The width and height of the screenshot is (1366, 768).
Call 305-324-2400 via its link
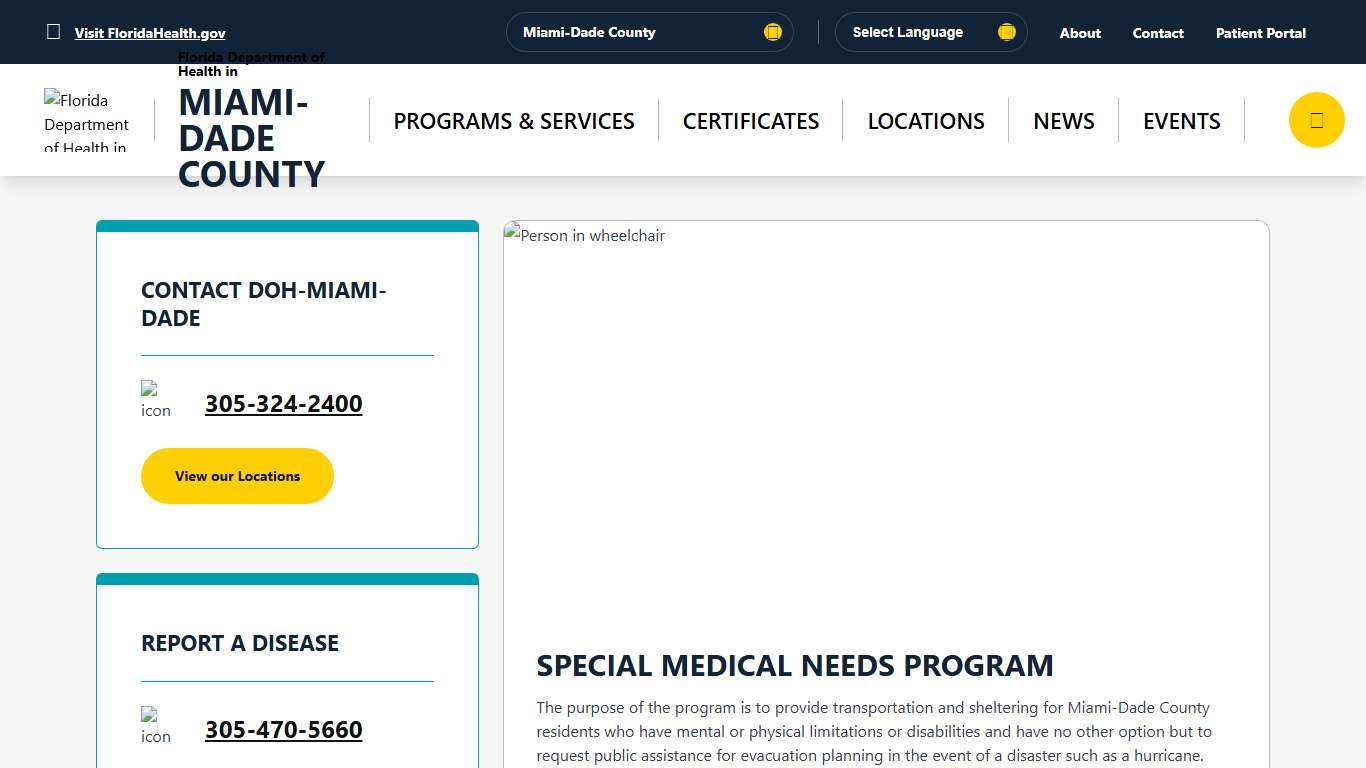pyautogui.click(x=283, y=404)
